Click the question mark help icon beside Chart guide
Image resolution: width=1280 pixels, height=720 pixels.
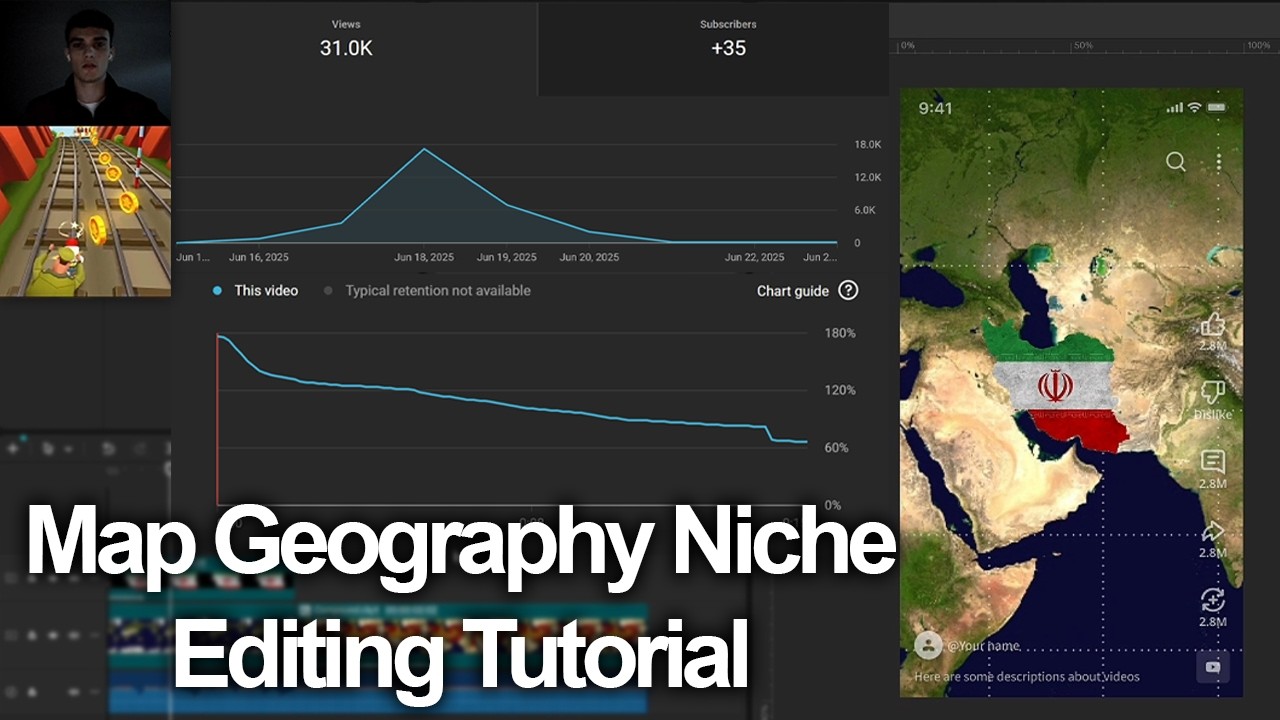[848, 291]
